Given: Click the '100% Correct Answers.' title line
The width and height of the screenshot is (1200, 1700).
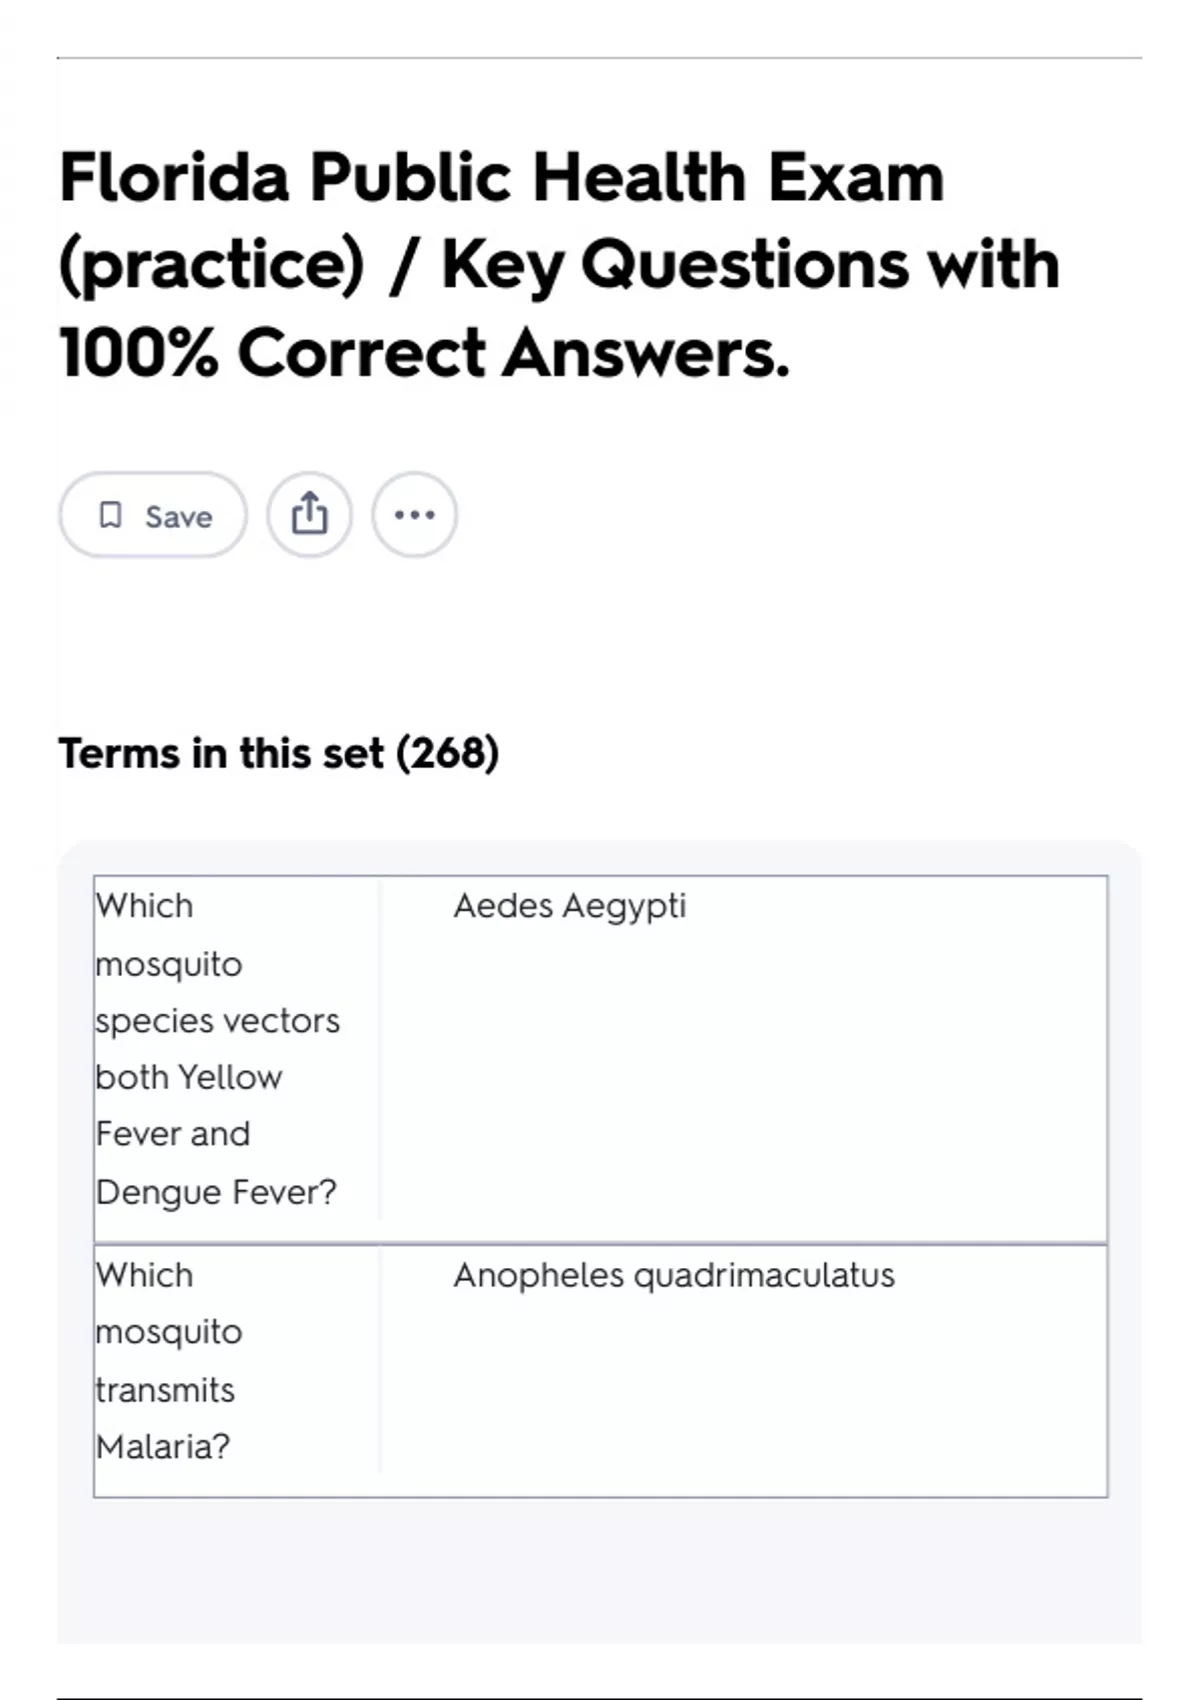Looking at the screenshot, I should click(x=424, y=354).
